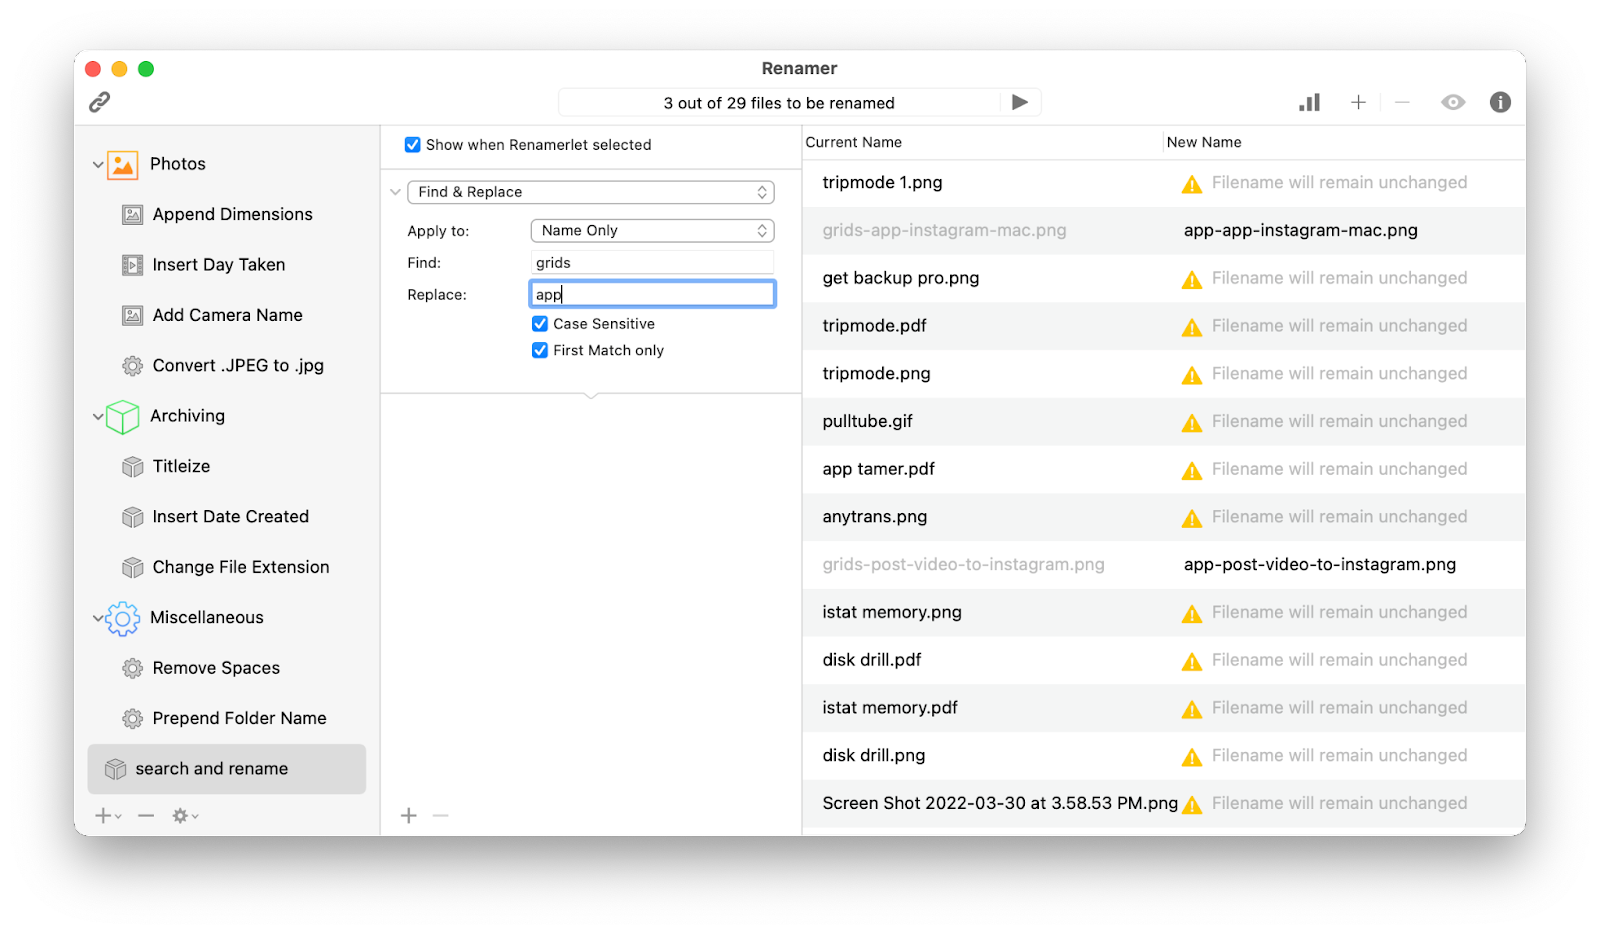
Task: Click the Insert Day Taken icon
Action: pos(132,264)
